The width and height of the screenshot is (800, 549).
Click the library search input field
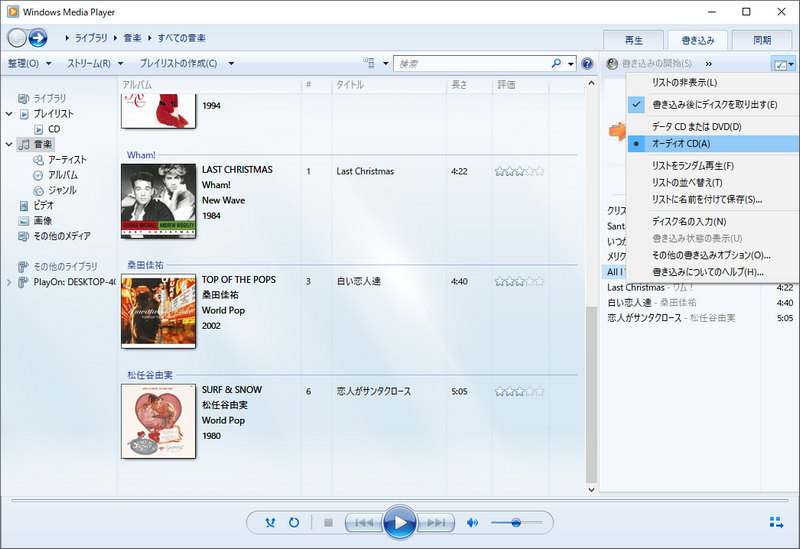tap(472, 64)
